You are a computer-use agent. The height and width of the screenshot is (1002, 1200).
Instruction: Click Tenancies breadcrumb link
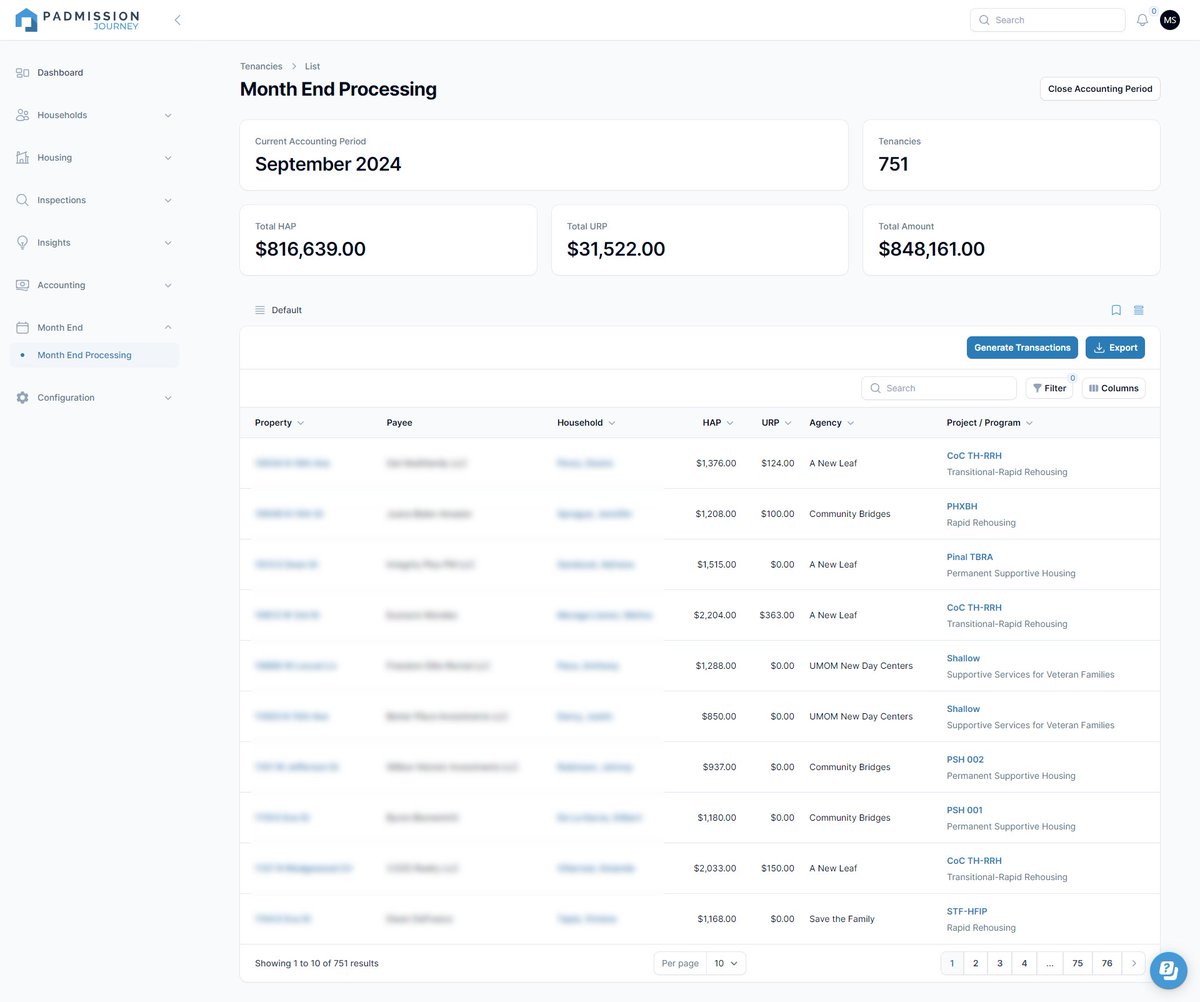(261, 66)
